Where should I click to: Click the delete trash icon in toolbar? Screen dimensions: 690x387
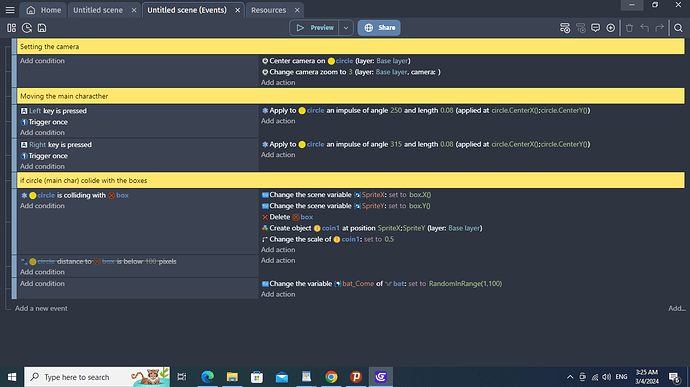click(x=629, y=28)
